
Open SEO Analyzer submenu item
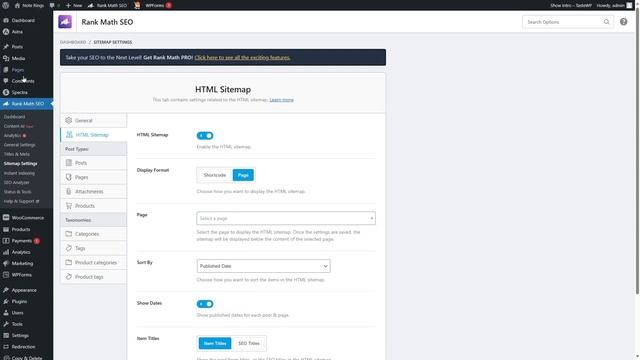click(16, 182)
